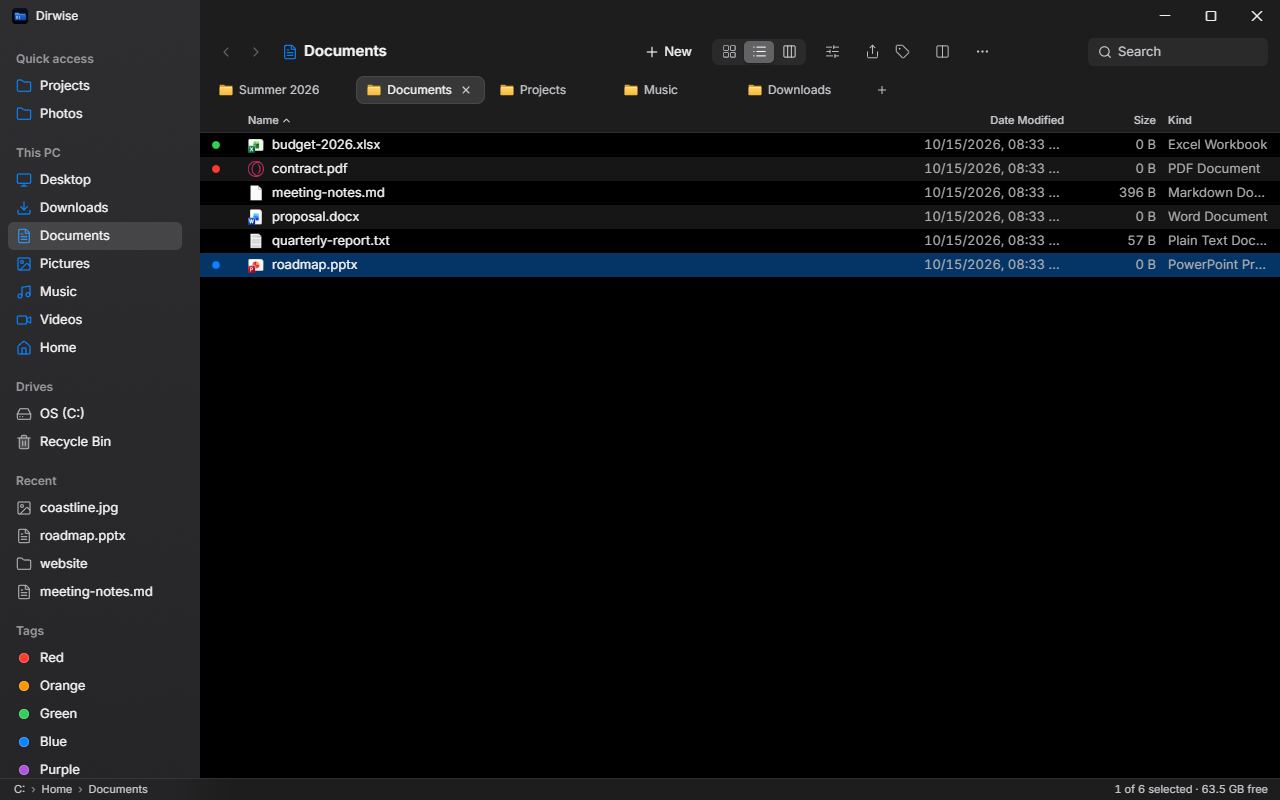1280x800 pixels.
Task: Add a new tab with the plus button
Action: pyautogui.click(x=881, y=90)
